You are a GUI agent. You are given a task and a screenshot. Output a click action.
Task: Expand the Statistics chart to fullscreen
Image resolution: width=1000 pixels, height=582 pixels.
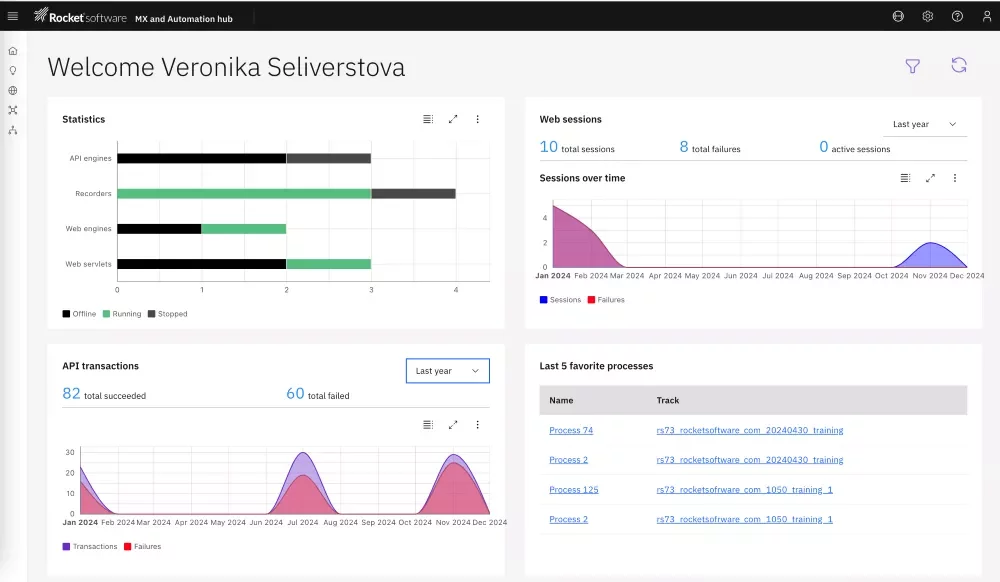click(453, 119)
